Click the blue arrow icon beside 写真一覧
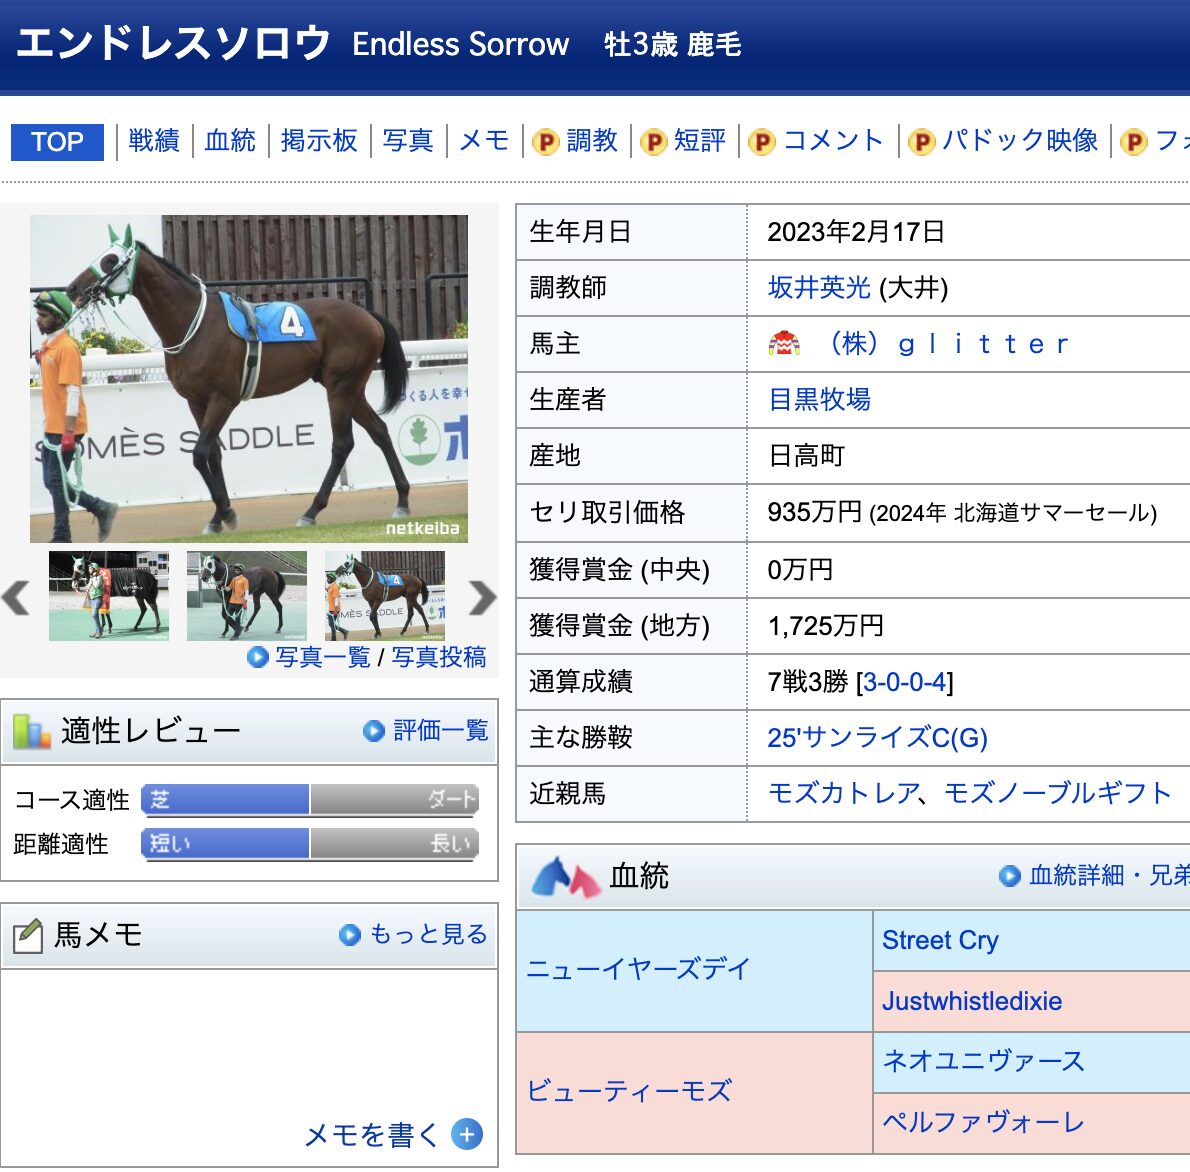The height and width of the screenshot is (1172, 1190). [258, 657]
